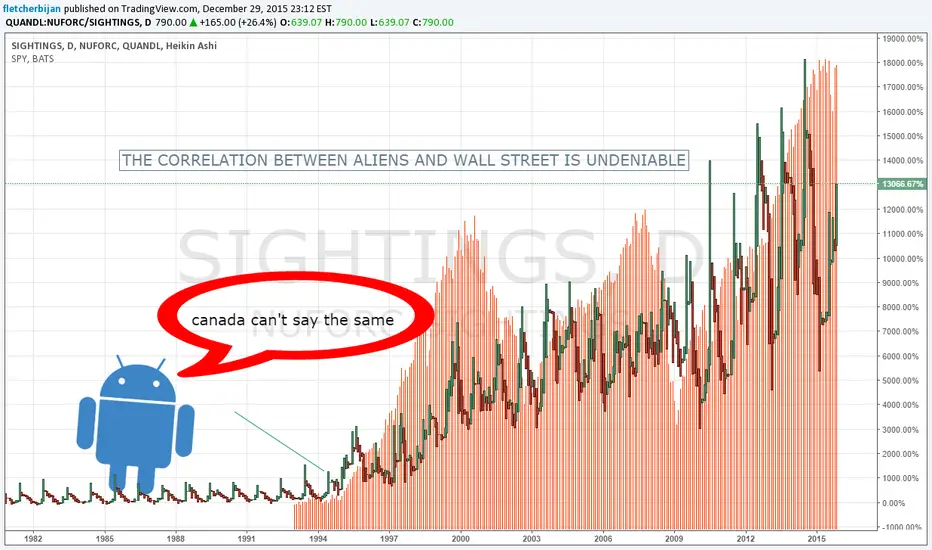Click the O:639.07 open value
Screen dimensions: 932x550
point(301,23)
